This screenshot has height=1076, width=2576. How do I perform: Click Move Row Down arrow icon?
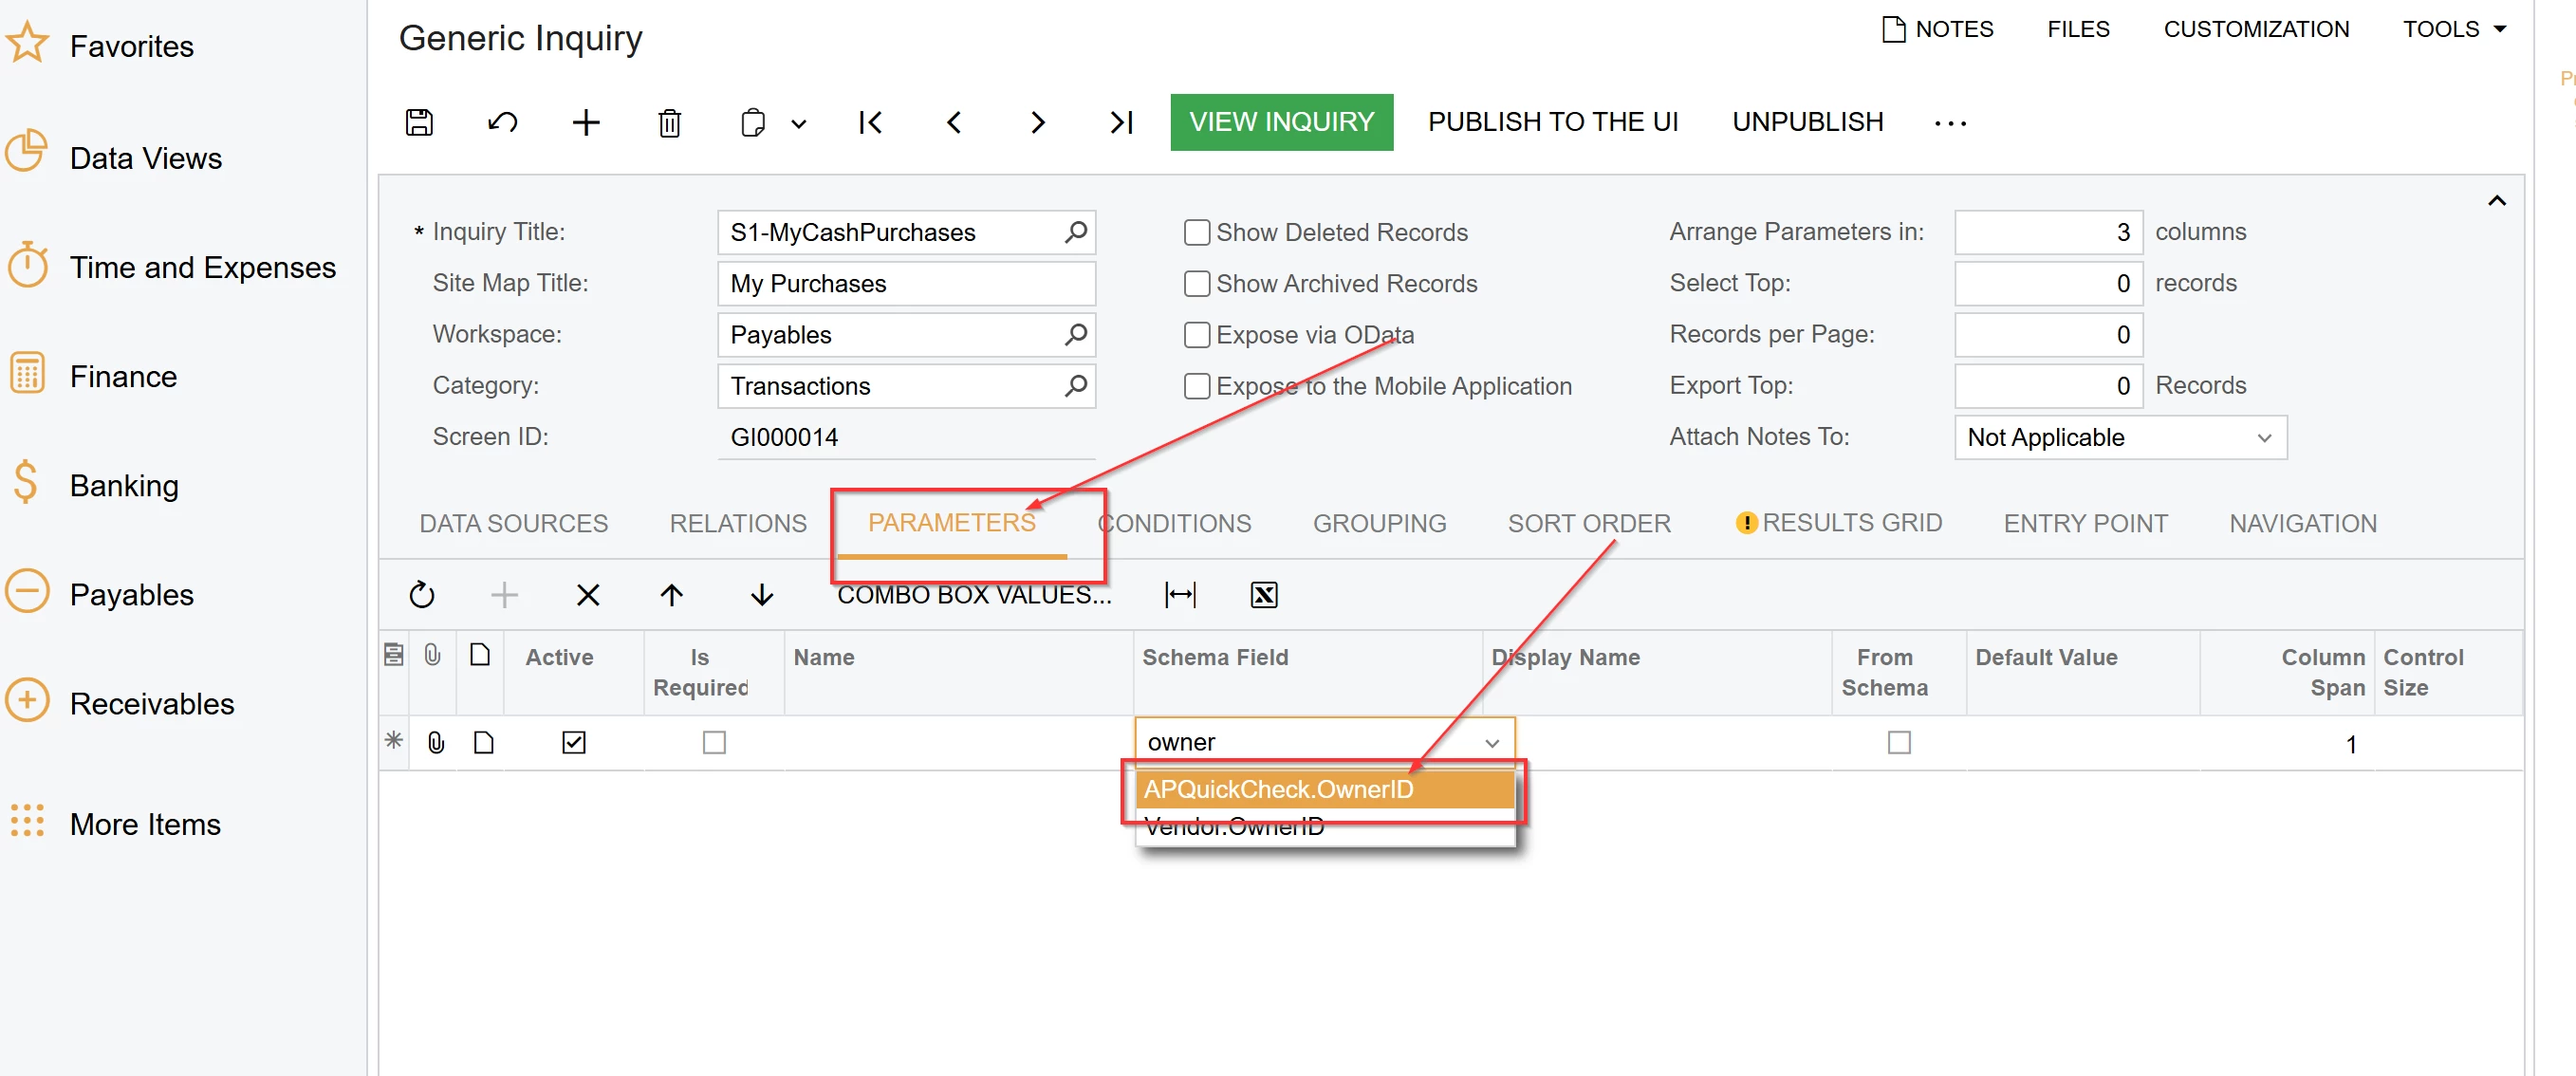[762, 595]
